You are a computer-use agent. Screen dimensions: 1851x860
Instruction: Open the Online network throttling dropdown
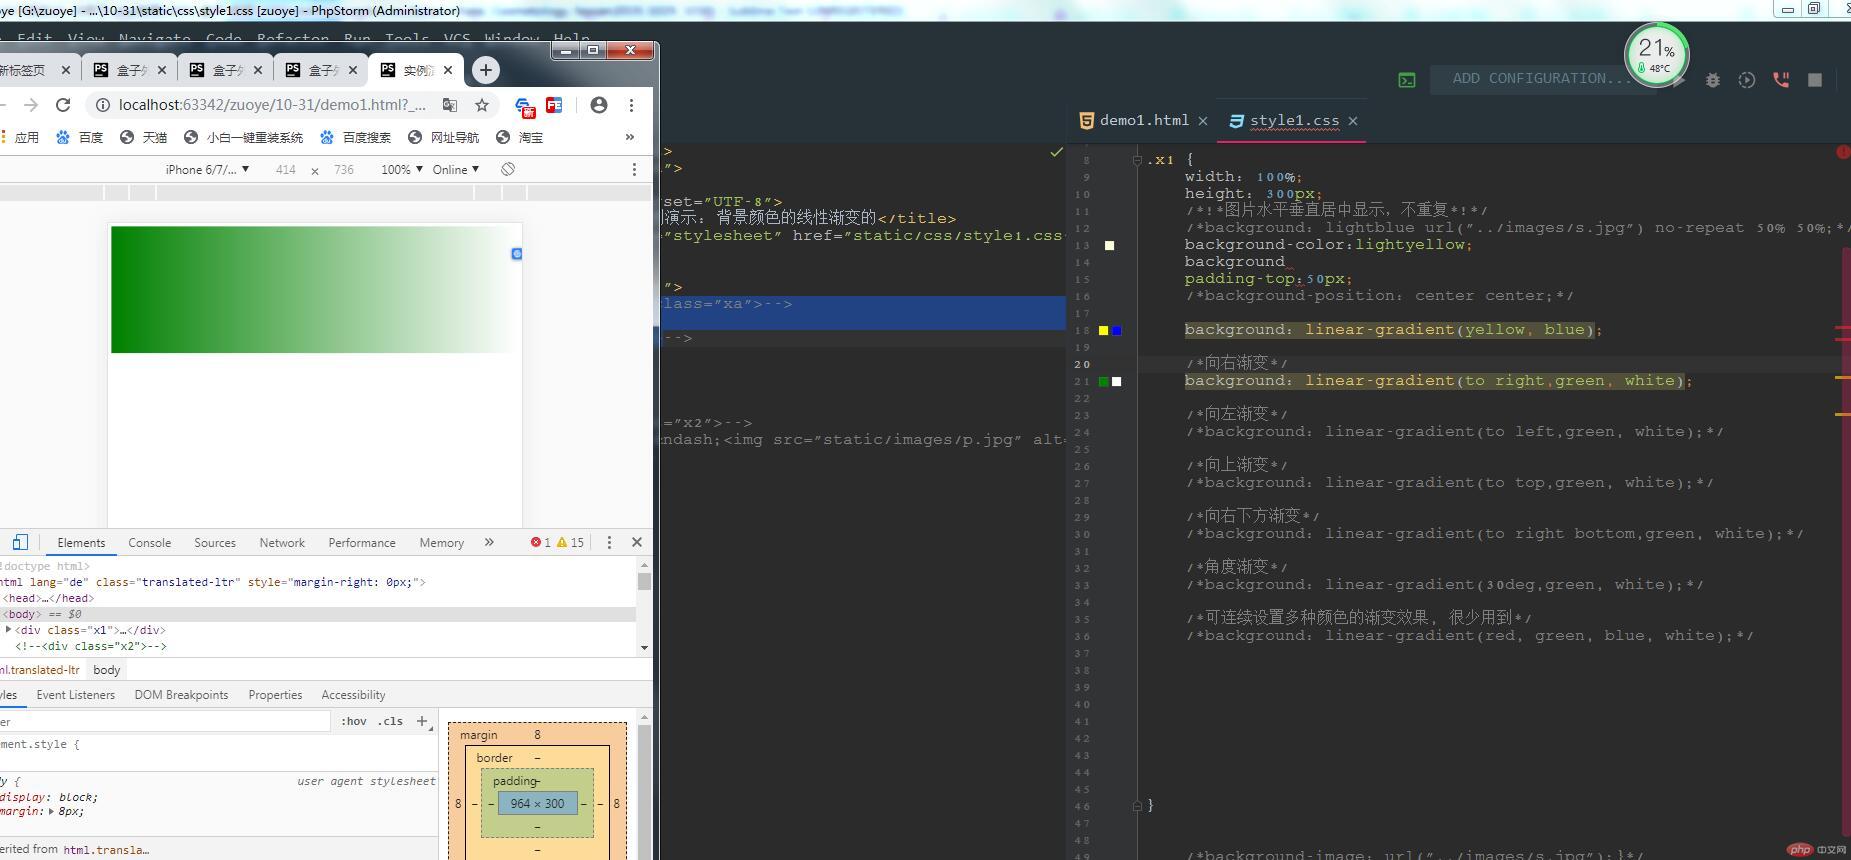(x=455, y=170)
